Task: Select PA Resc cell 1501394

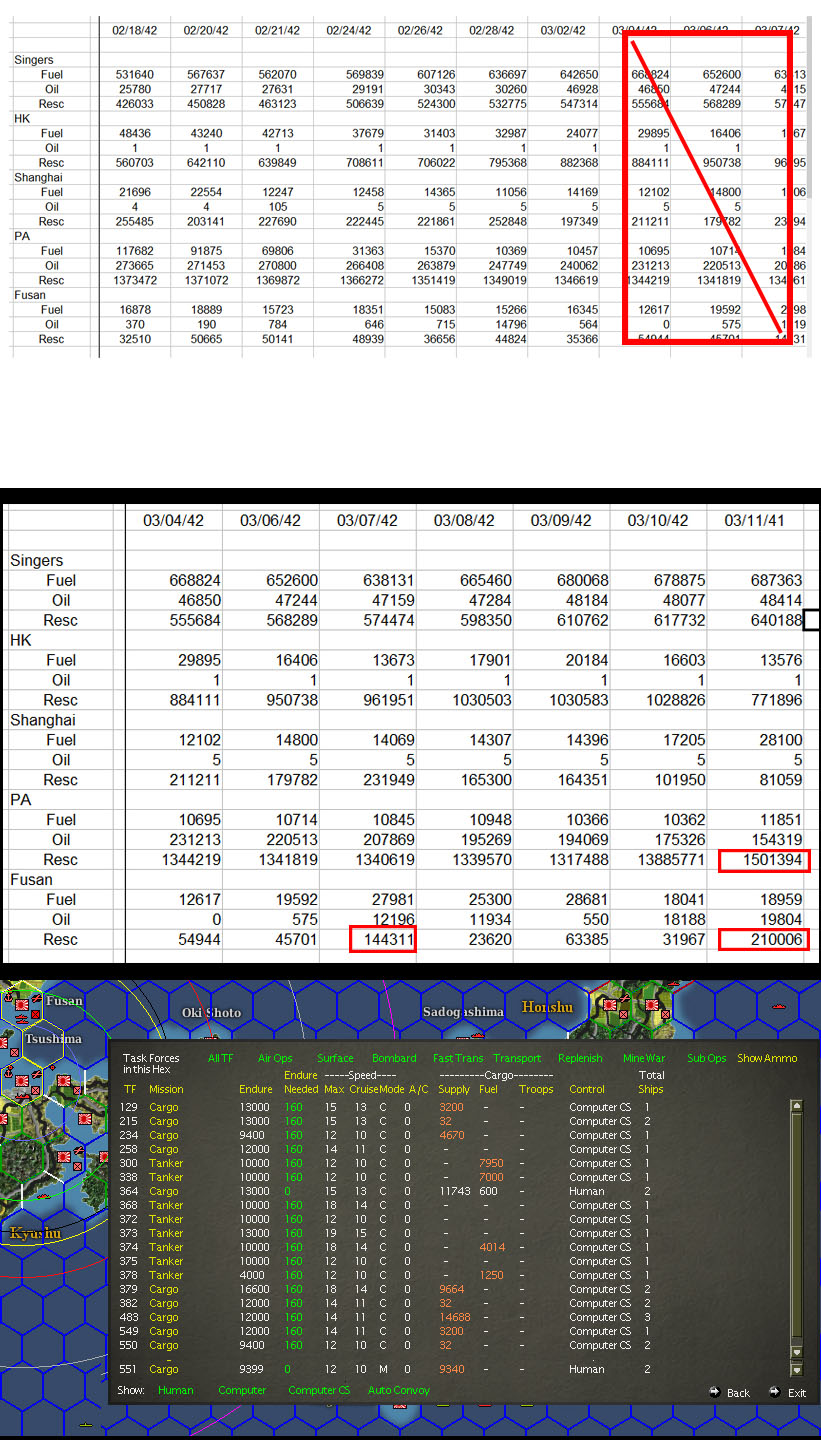Action: click(x=764, y=860)
